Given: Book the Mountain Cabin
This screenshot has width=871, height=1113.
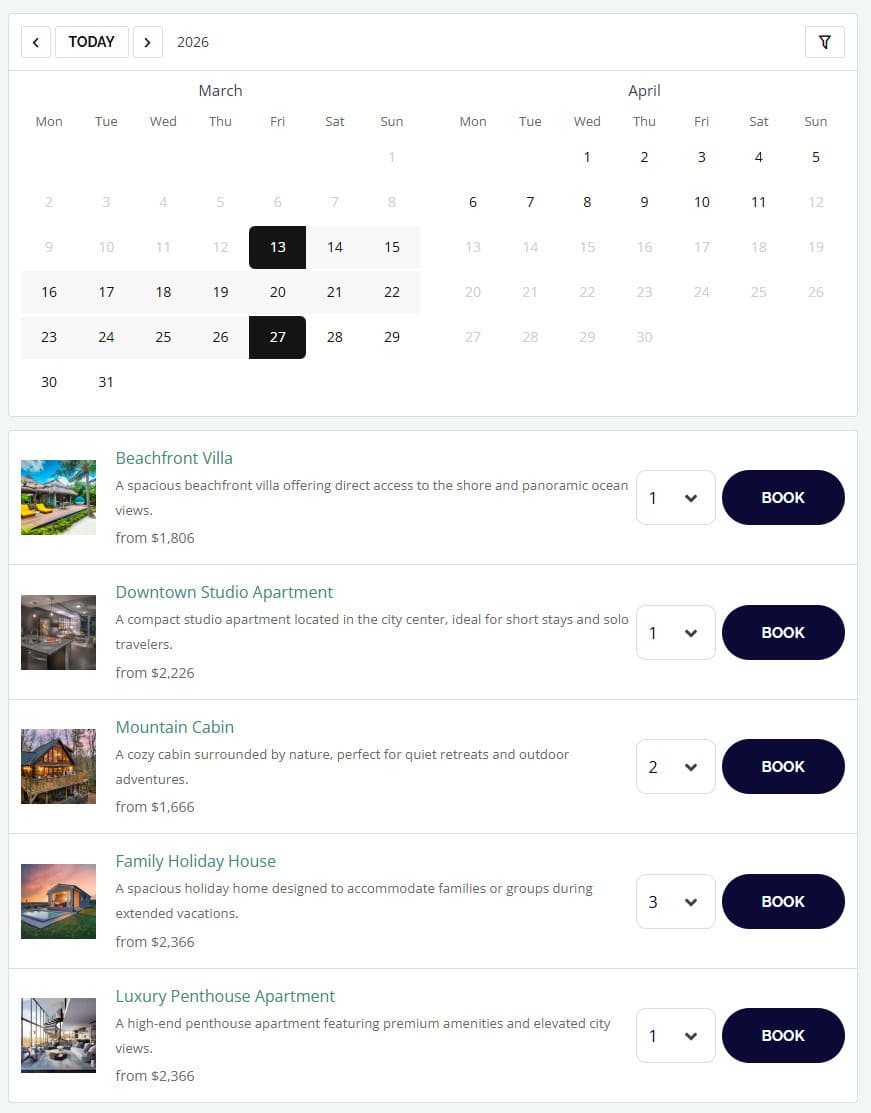Looking at the screenshot, I should (x=783, y=766).
